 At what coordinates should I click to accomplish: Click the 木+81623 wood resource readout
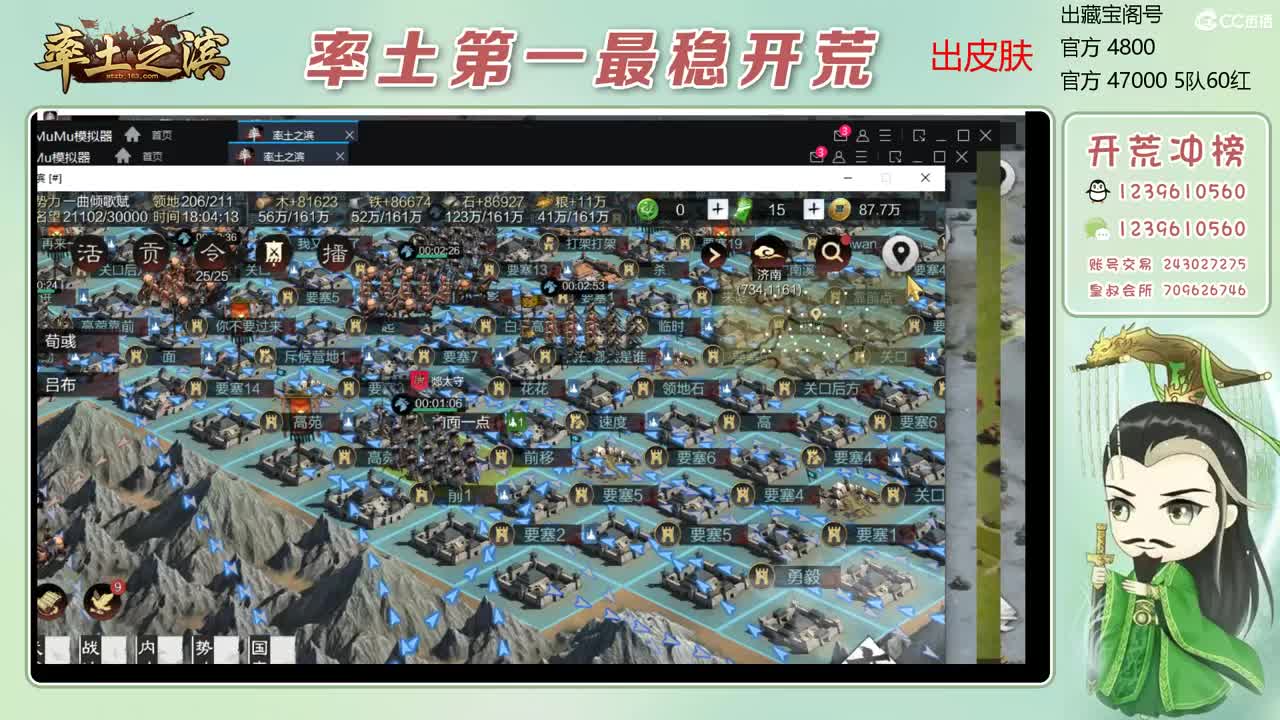coord(299,201)
